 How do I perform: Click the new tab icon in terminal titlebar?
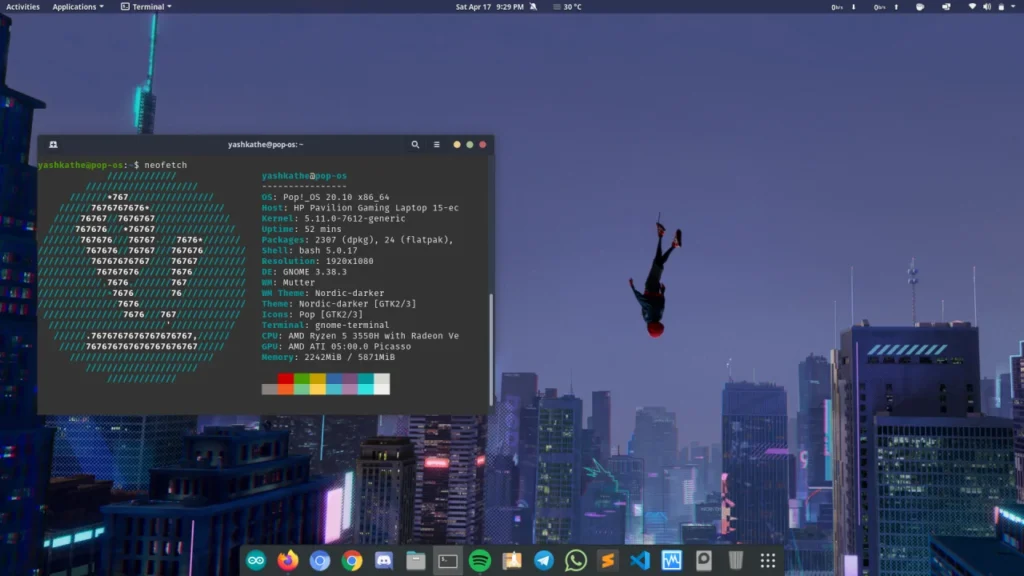point(54,144)
